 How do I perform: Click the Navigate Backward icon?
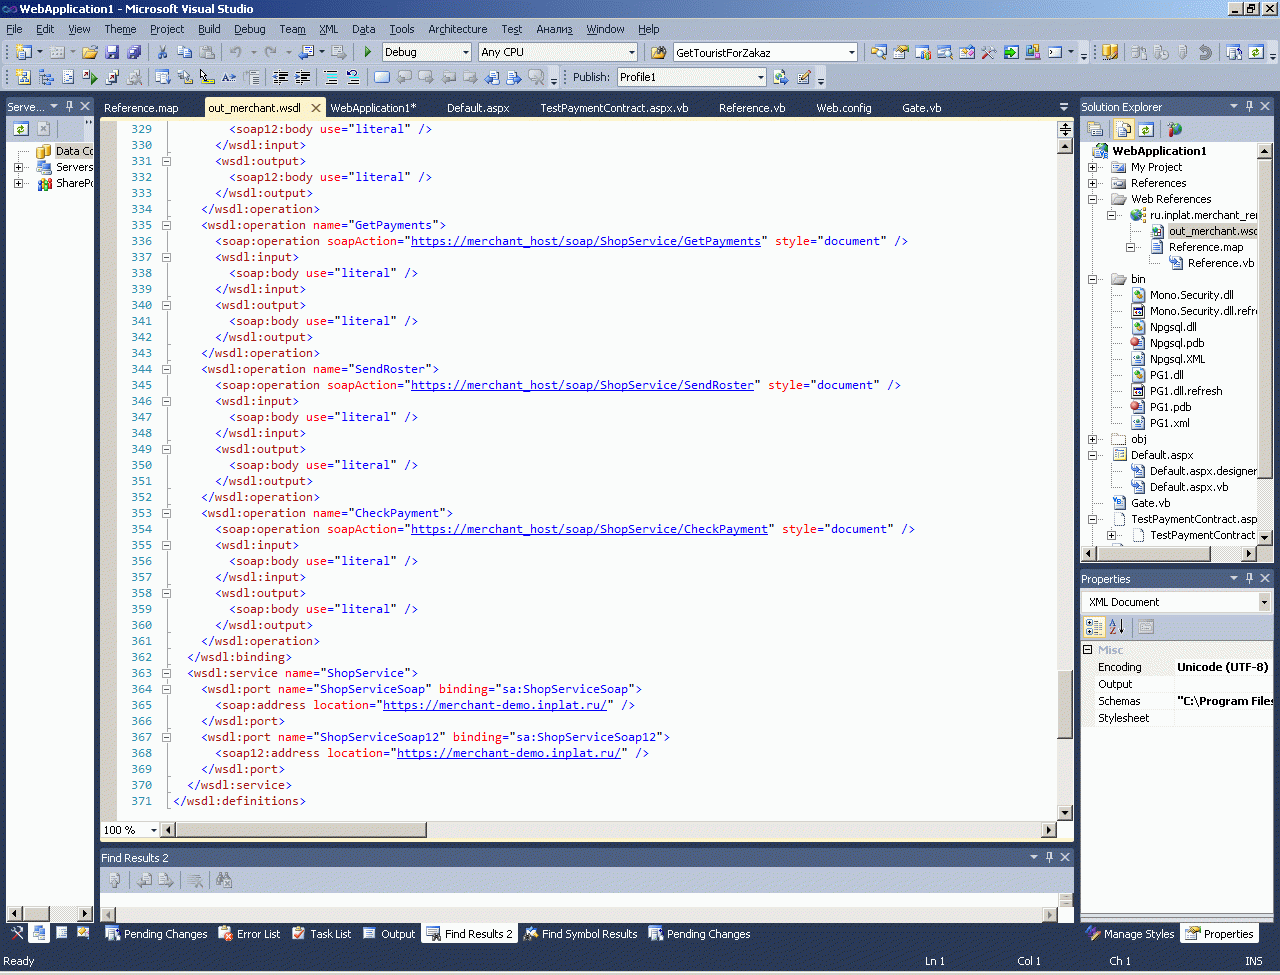tap(307, 52)
